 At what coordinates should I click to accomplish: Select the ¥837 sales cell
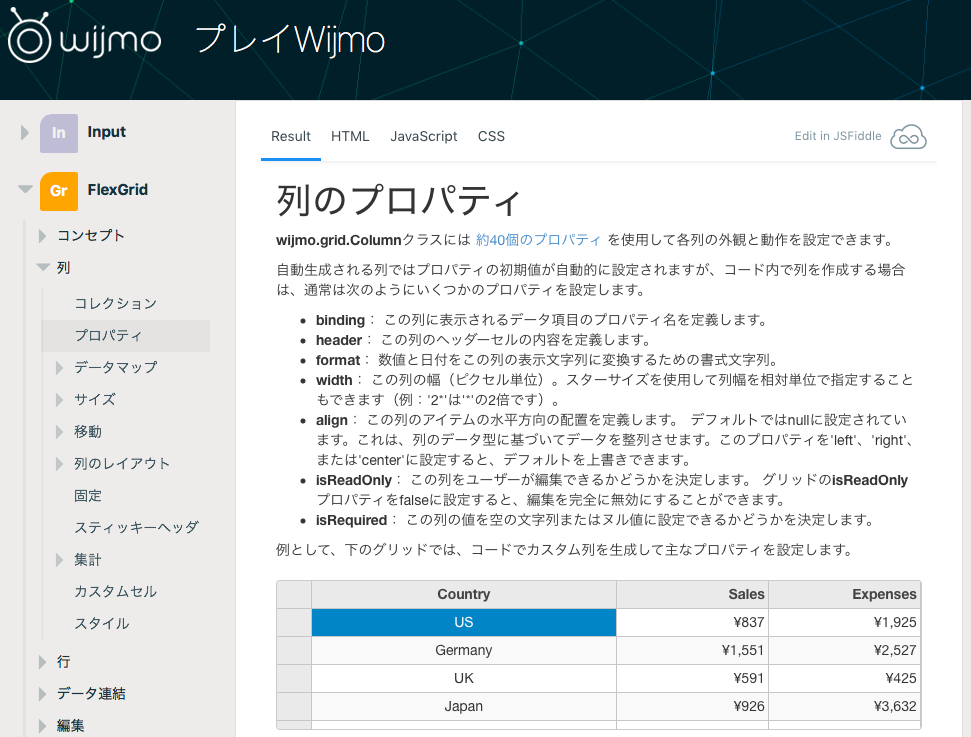692,622
